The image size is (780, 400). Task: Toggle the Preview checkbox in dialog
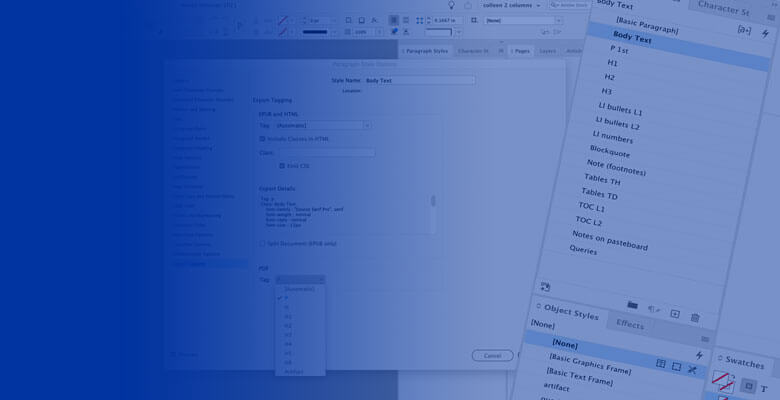(x=174, y=355)
